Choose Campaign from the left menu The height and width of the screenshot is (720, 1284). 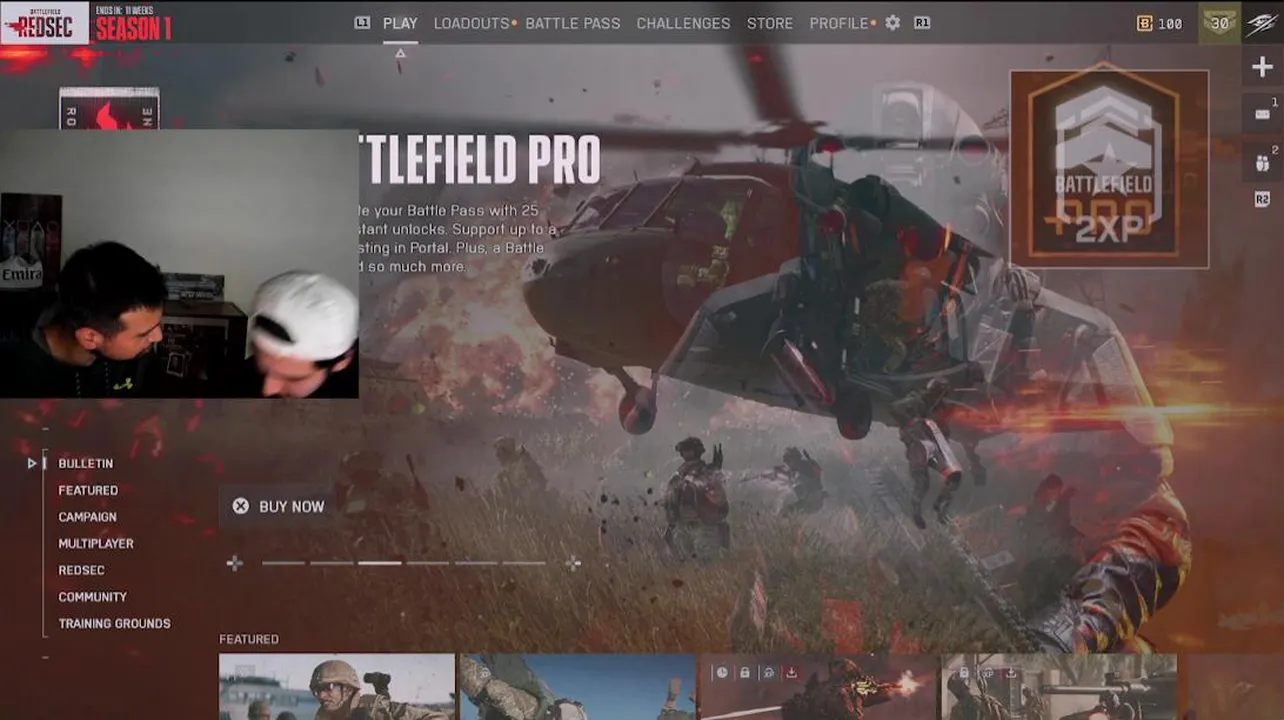click(88, 517)
